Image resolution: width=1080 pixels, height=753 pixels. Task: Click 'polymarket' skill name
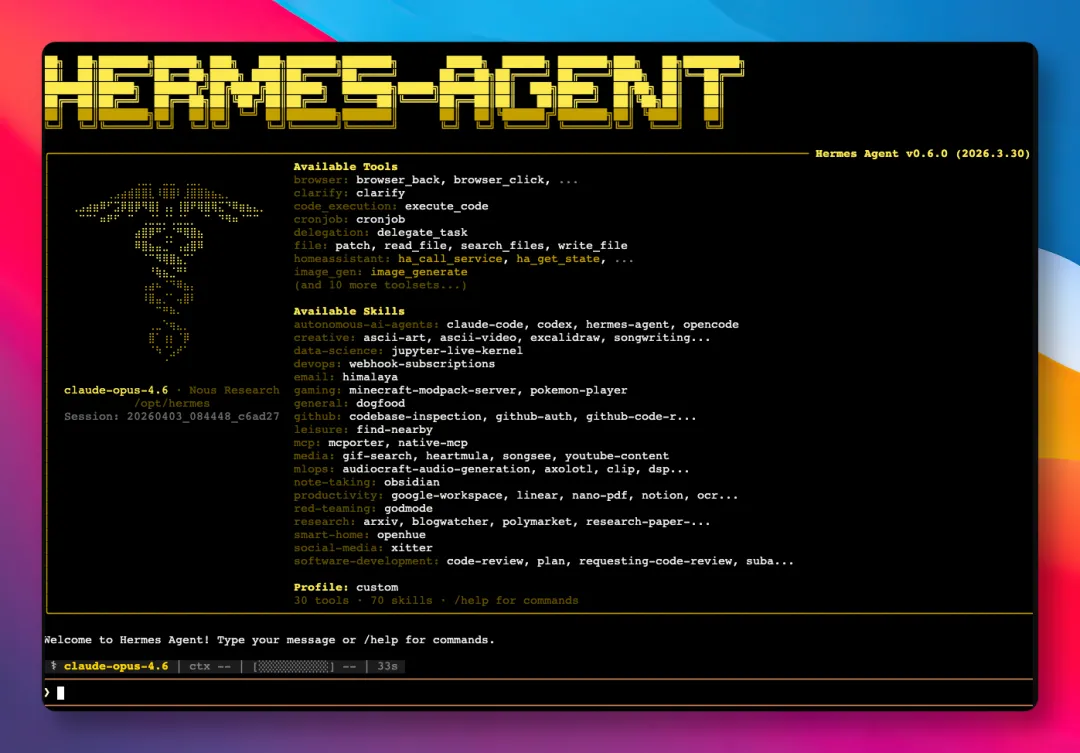point(537,521)
